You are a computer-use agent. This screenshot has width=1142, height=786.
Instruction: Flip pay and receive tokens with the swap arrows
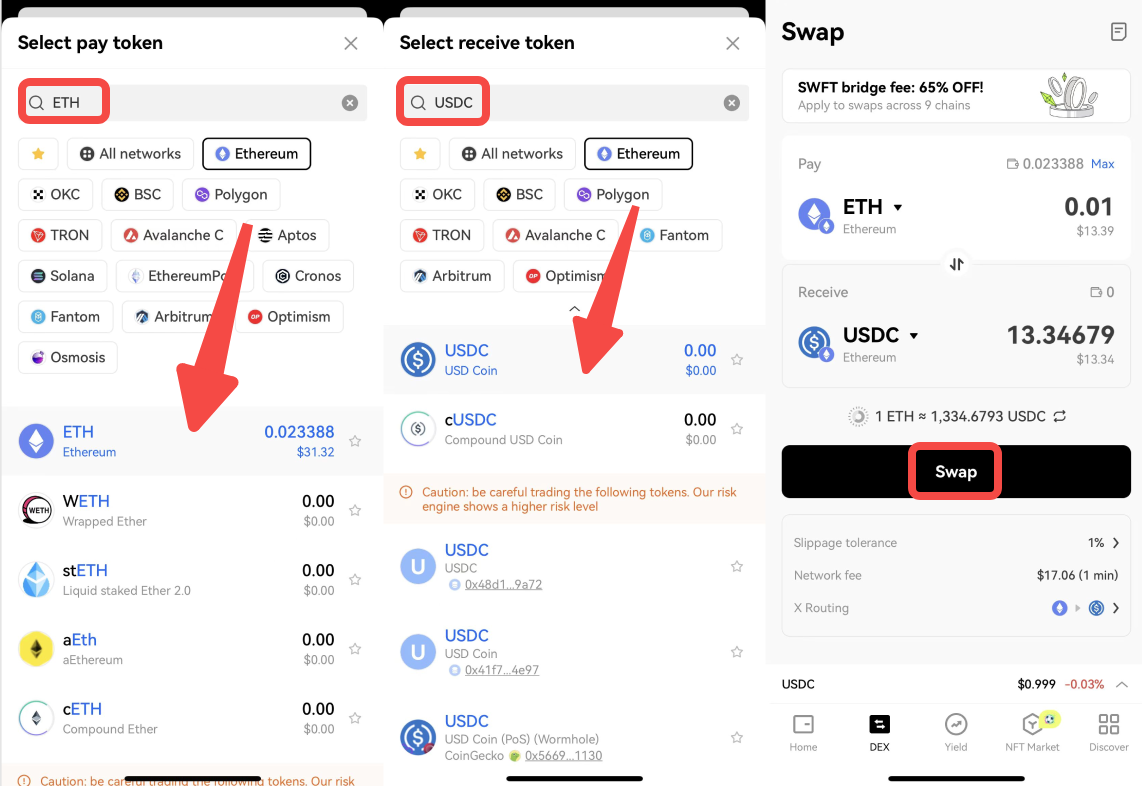pos(957,264)
